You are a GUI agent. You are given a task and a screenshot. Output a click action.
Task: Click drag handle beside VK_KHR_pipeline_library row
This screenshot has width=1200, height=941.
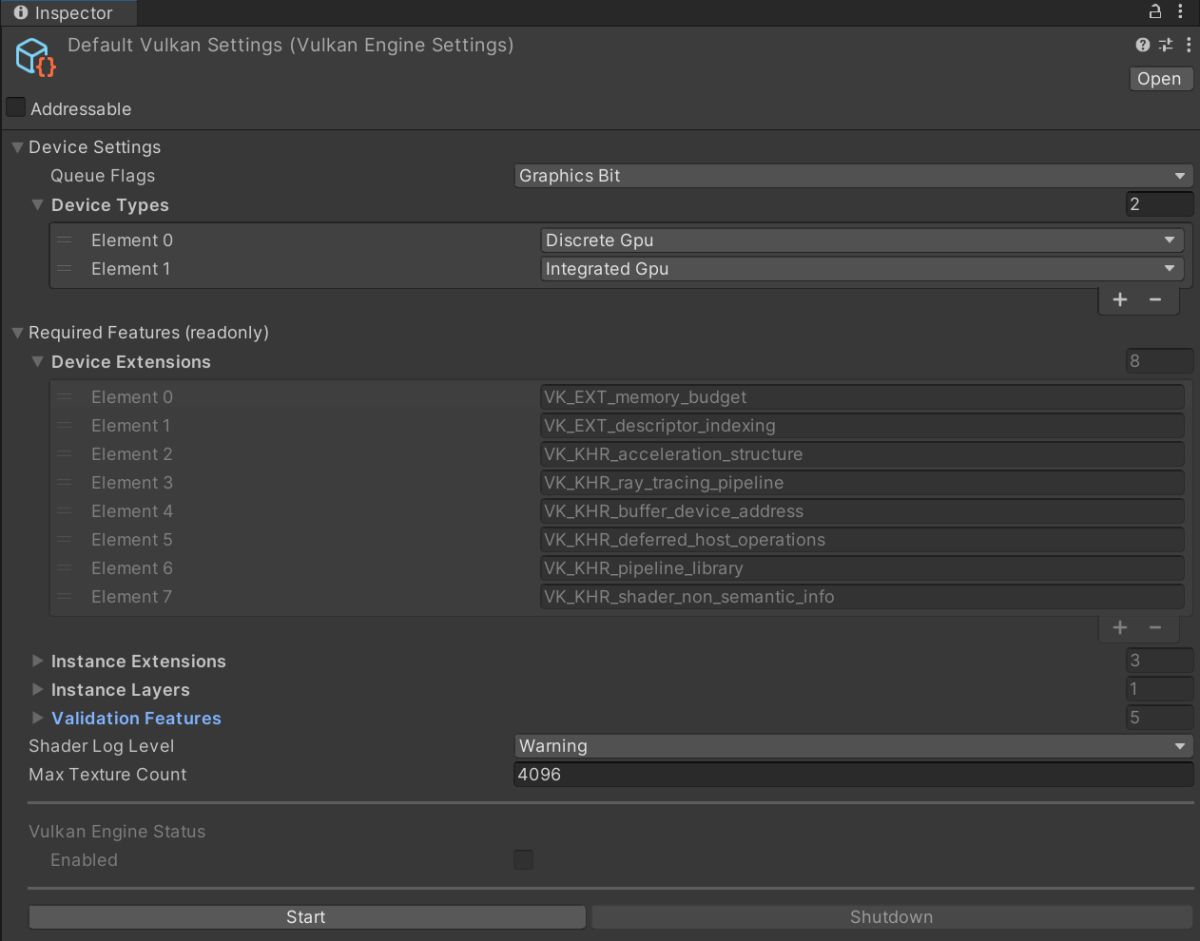pyautogui.click(x=65, y=568)
